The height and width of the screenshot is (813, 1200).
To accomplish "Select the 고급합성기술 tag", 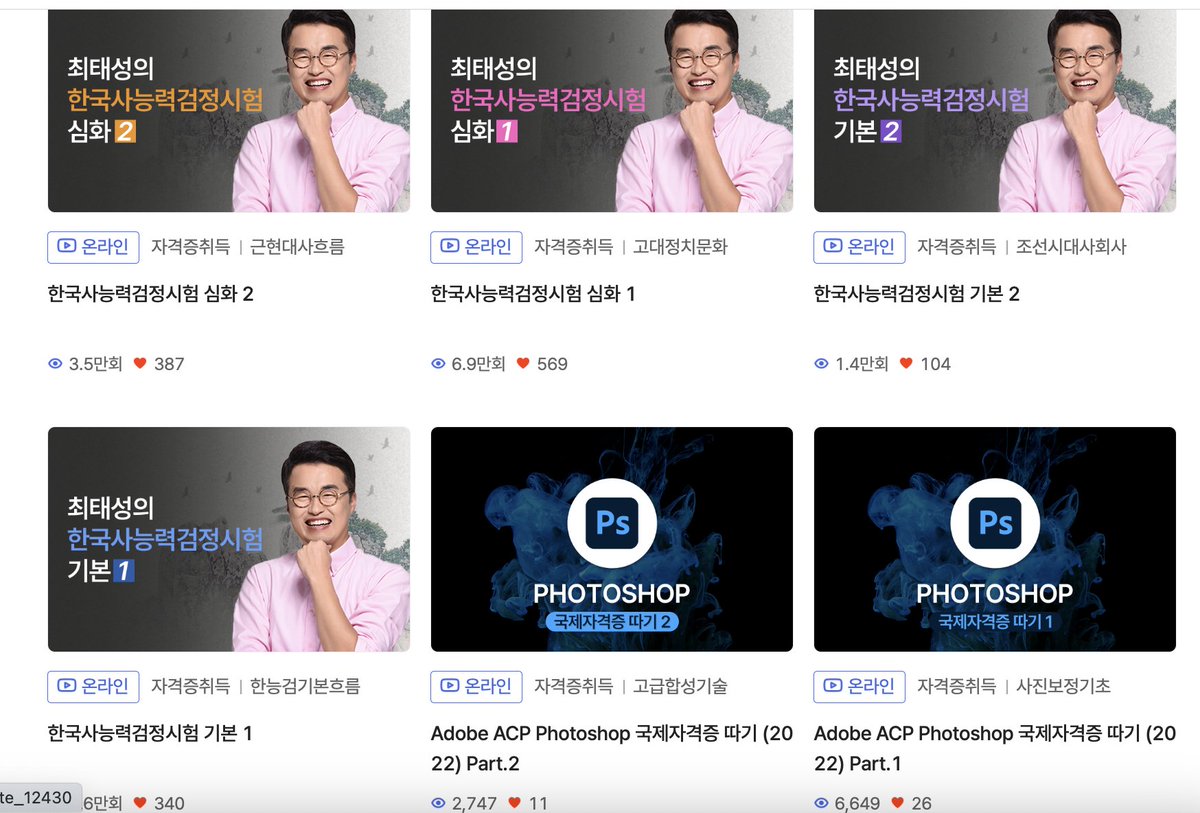I will coord(680,686).
